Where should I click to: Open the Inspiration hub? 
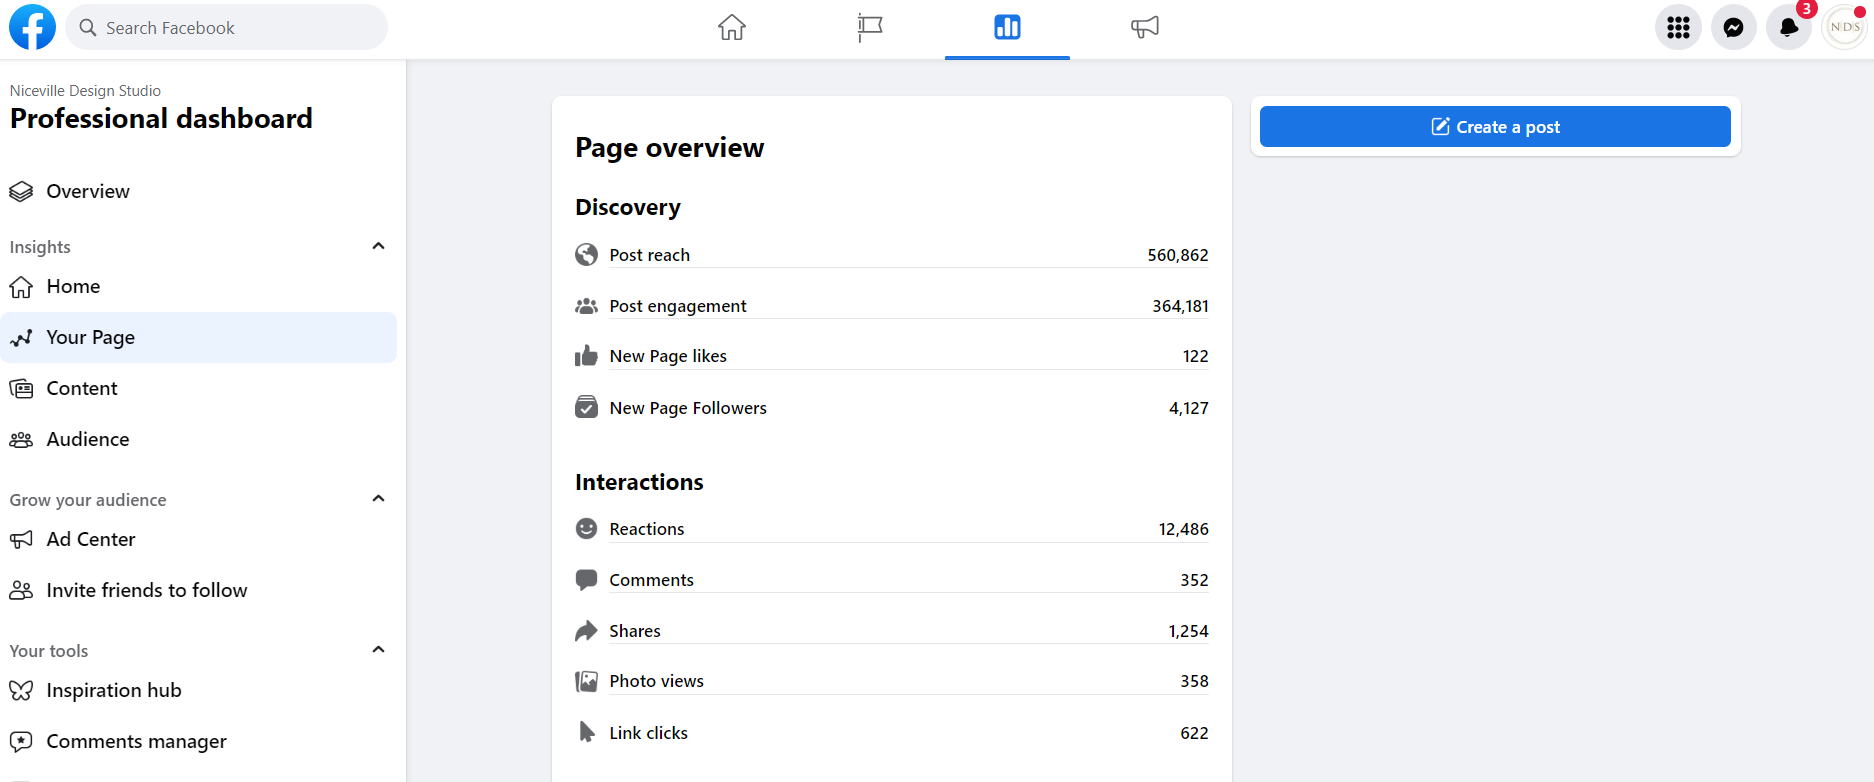[199, 690]
